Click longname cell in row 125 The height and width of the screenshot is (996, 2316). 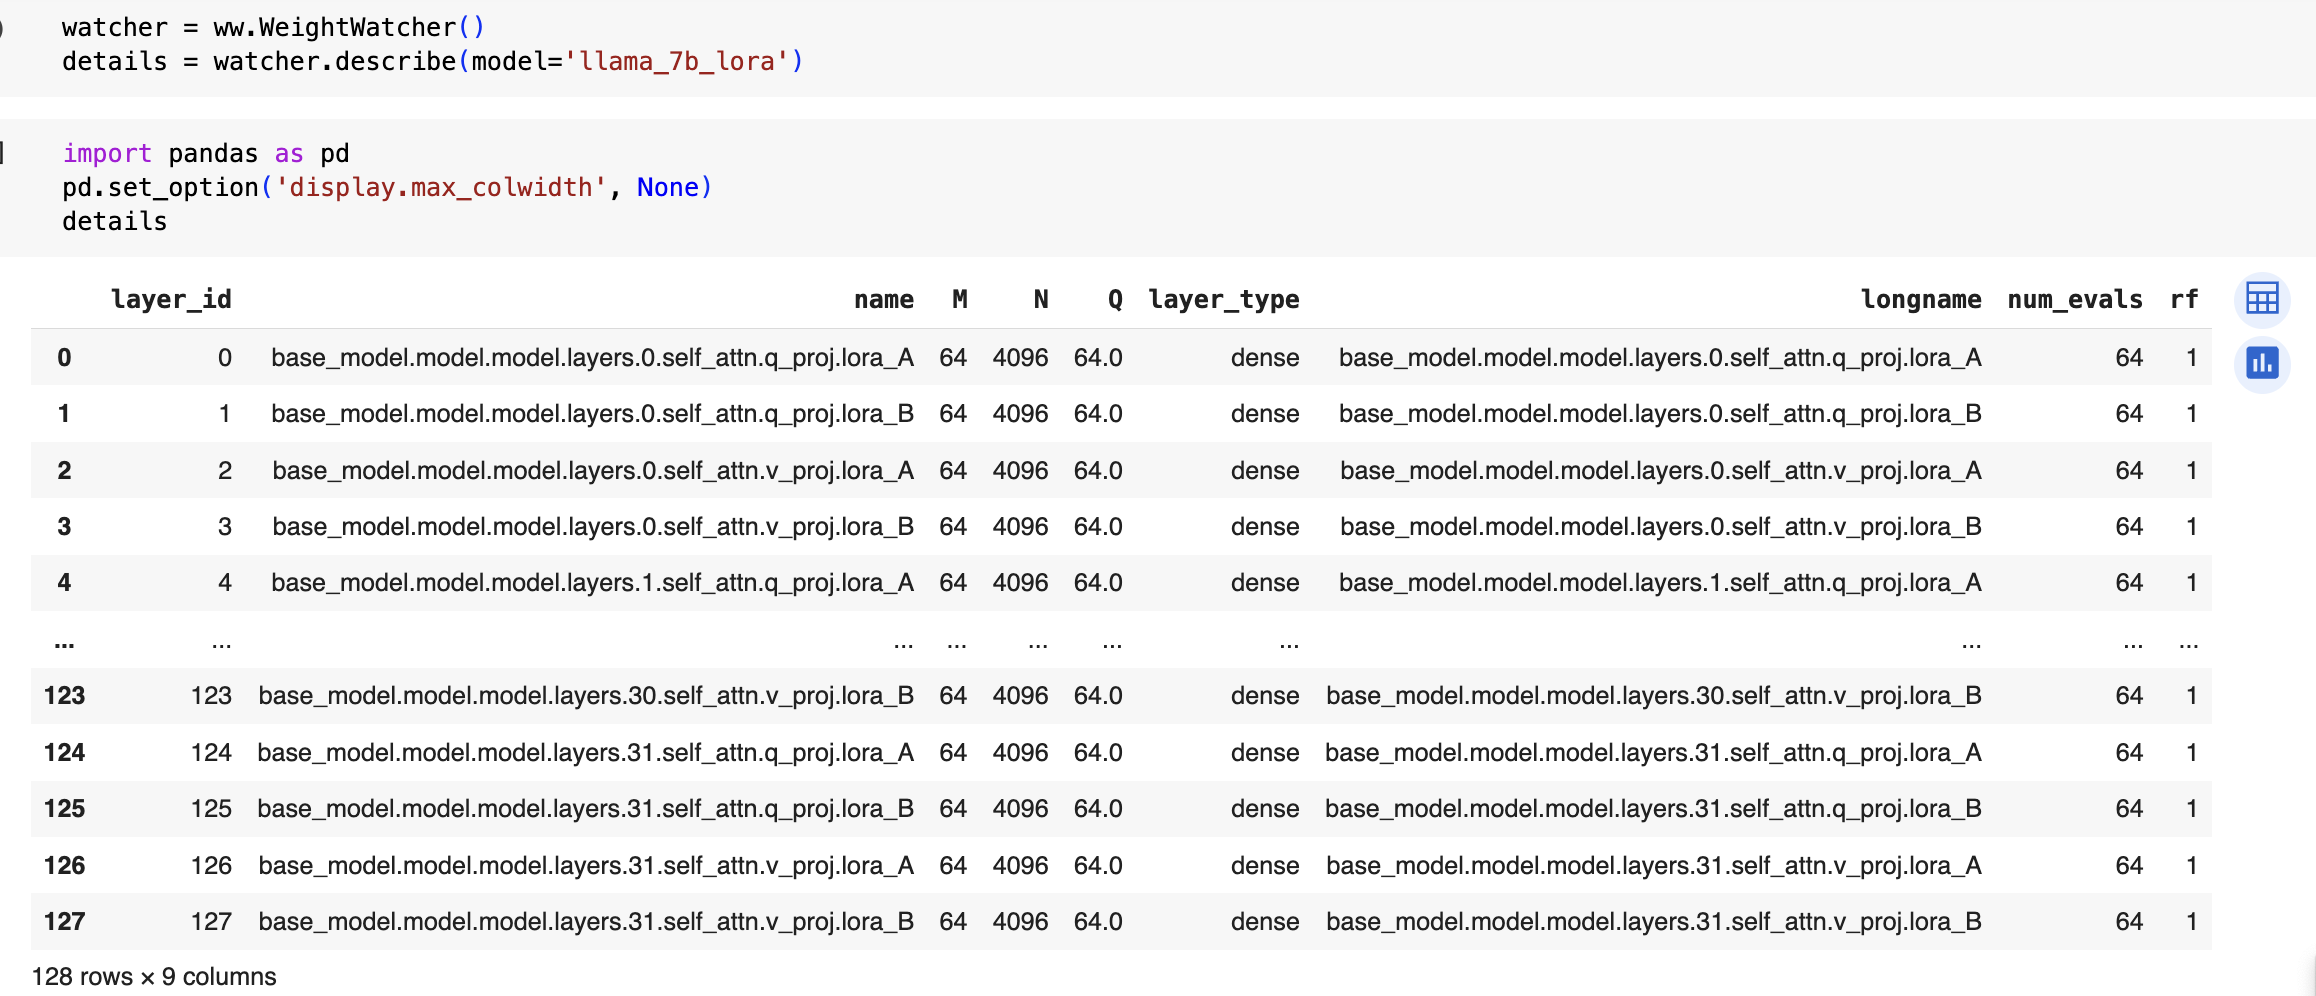[1652, 809]
